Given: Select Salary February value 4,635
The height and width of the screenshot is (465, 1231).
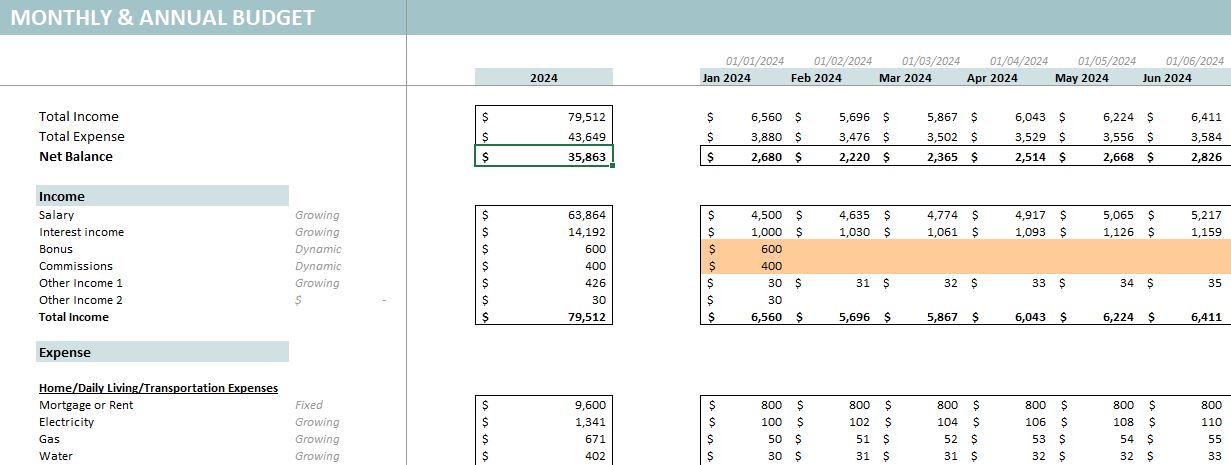Looking at the screenshot, I should point(834,215).
